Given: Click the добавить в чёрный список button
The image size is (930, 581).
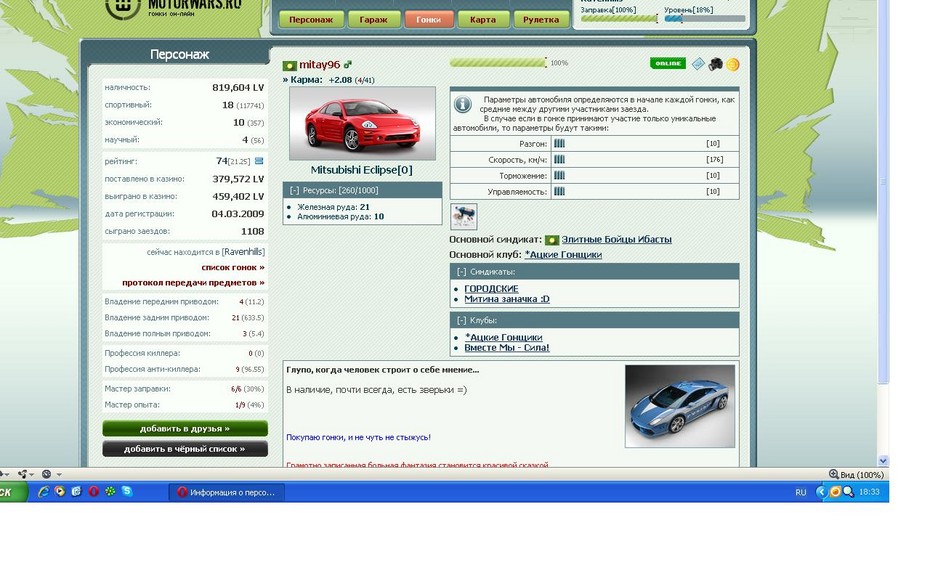Looking at the screenshot, I should (185, 449).
